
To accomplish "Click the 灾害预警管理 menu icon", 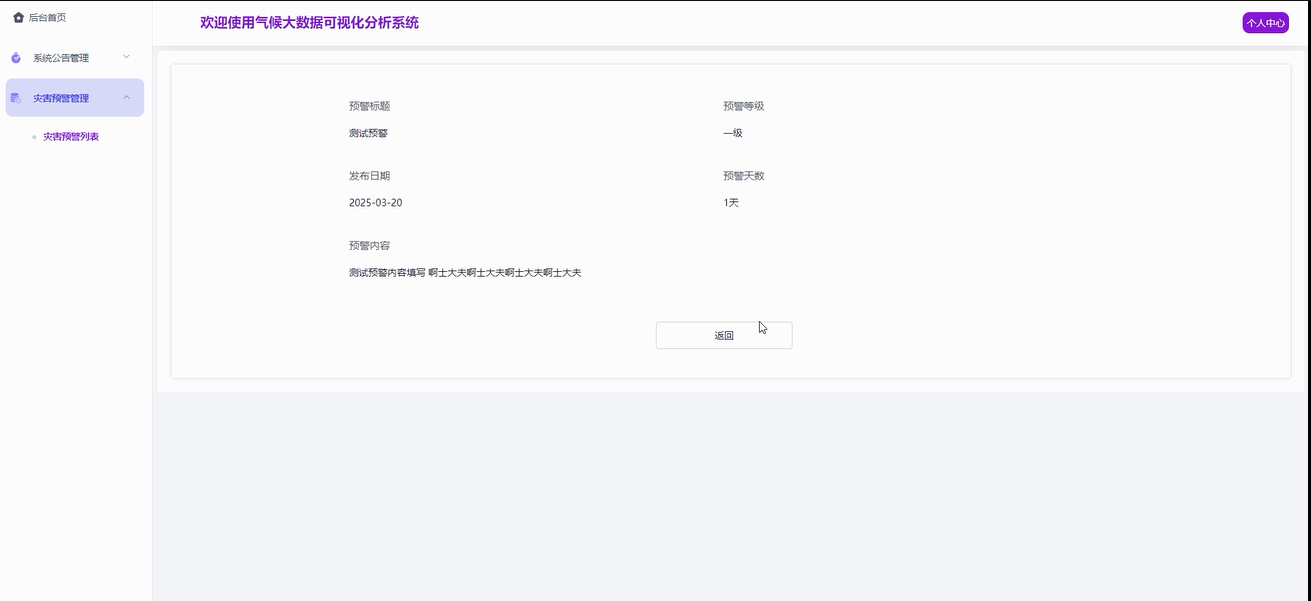I will (x=16, y=98).
